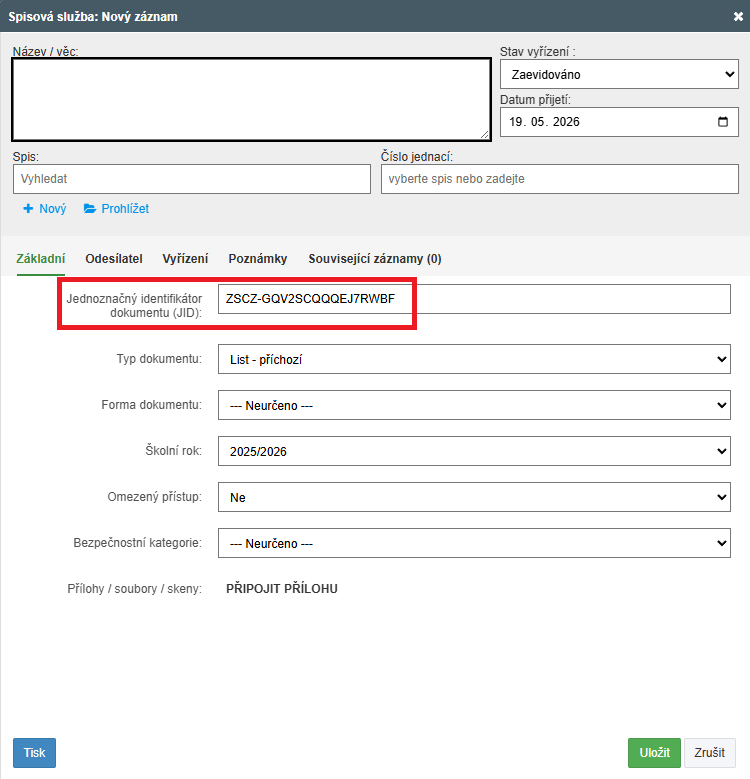Open the Související záznamy tab
Viewport: 750px width, 779px height.
click(375, 259)
